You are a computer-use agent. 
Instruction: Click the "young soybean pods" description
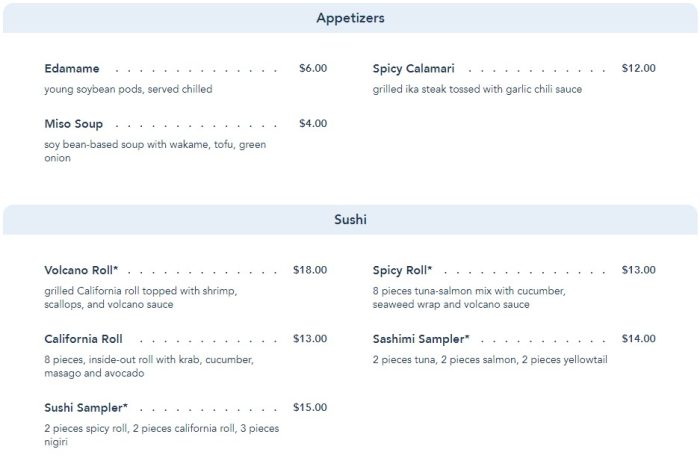[x=128, y=89]
